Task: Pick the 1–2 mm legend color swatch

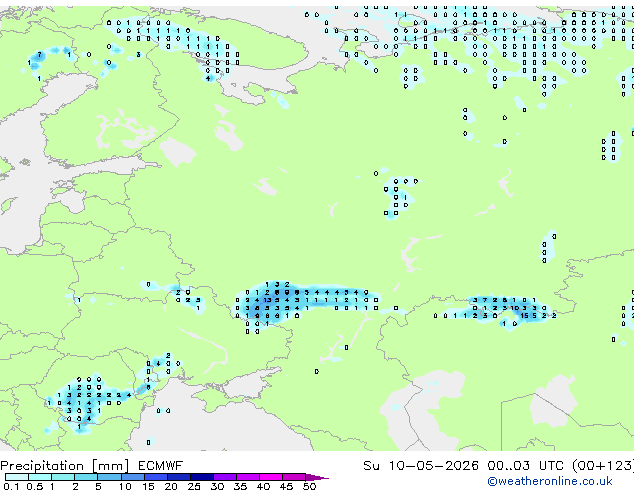Action: [63, 477]
